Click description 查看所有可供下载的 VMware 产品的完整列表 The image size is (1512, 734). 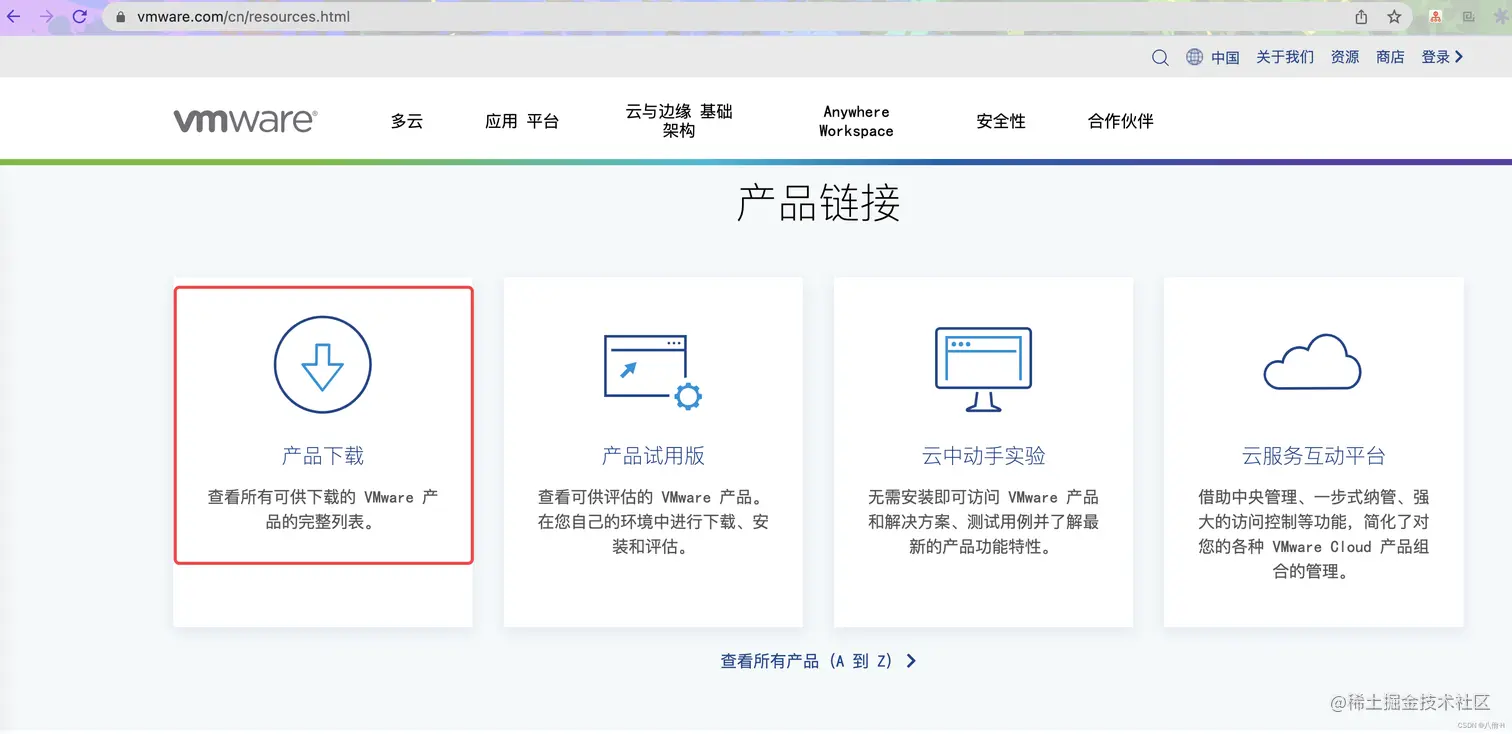323,509
